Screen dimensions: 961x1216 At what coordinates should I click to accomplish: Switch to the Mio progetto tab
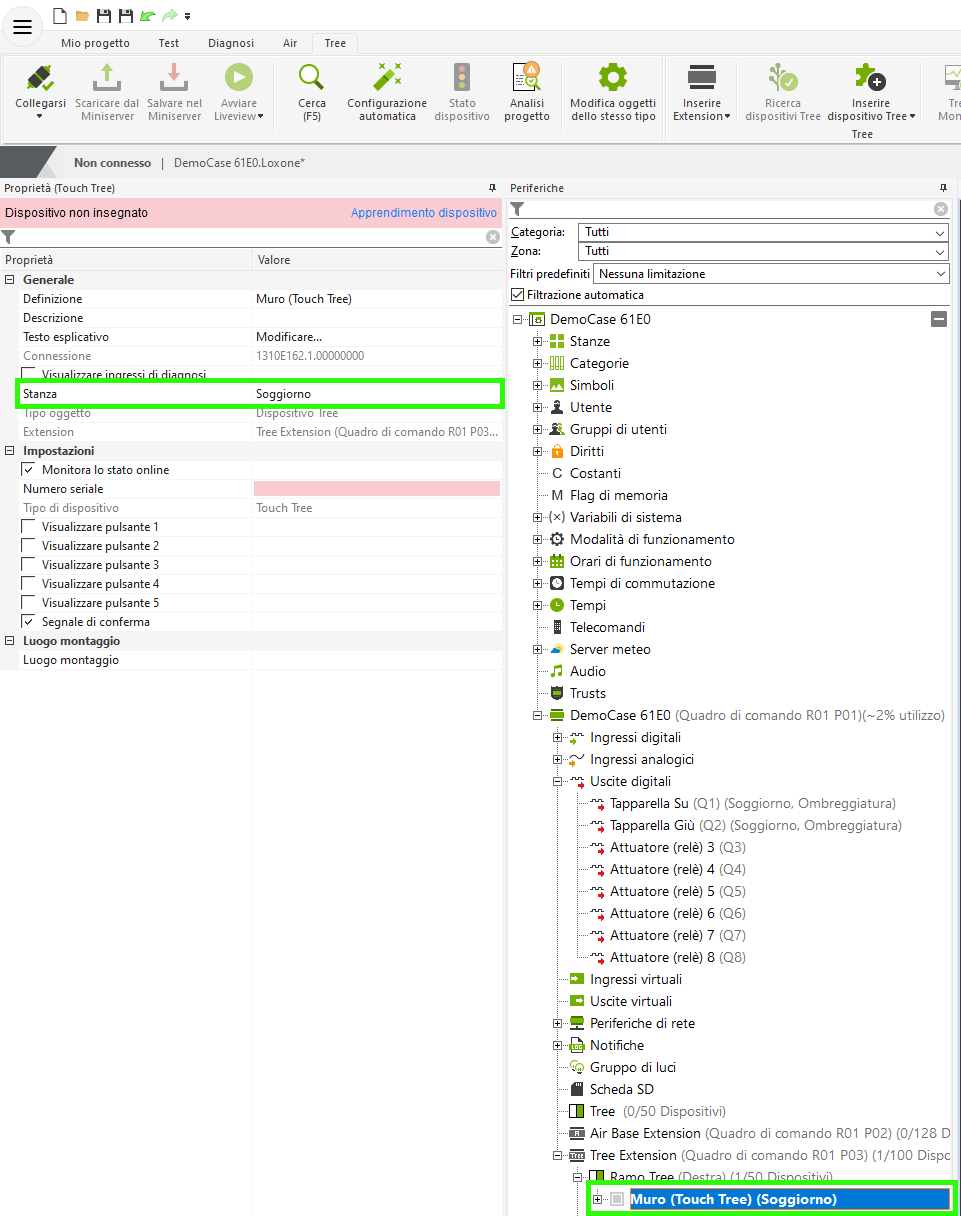coord(95,43)
